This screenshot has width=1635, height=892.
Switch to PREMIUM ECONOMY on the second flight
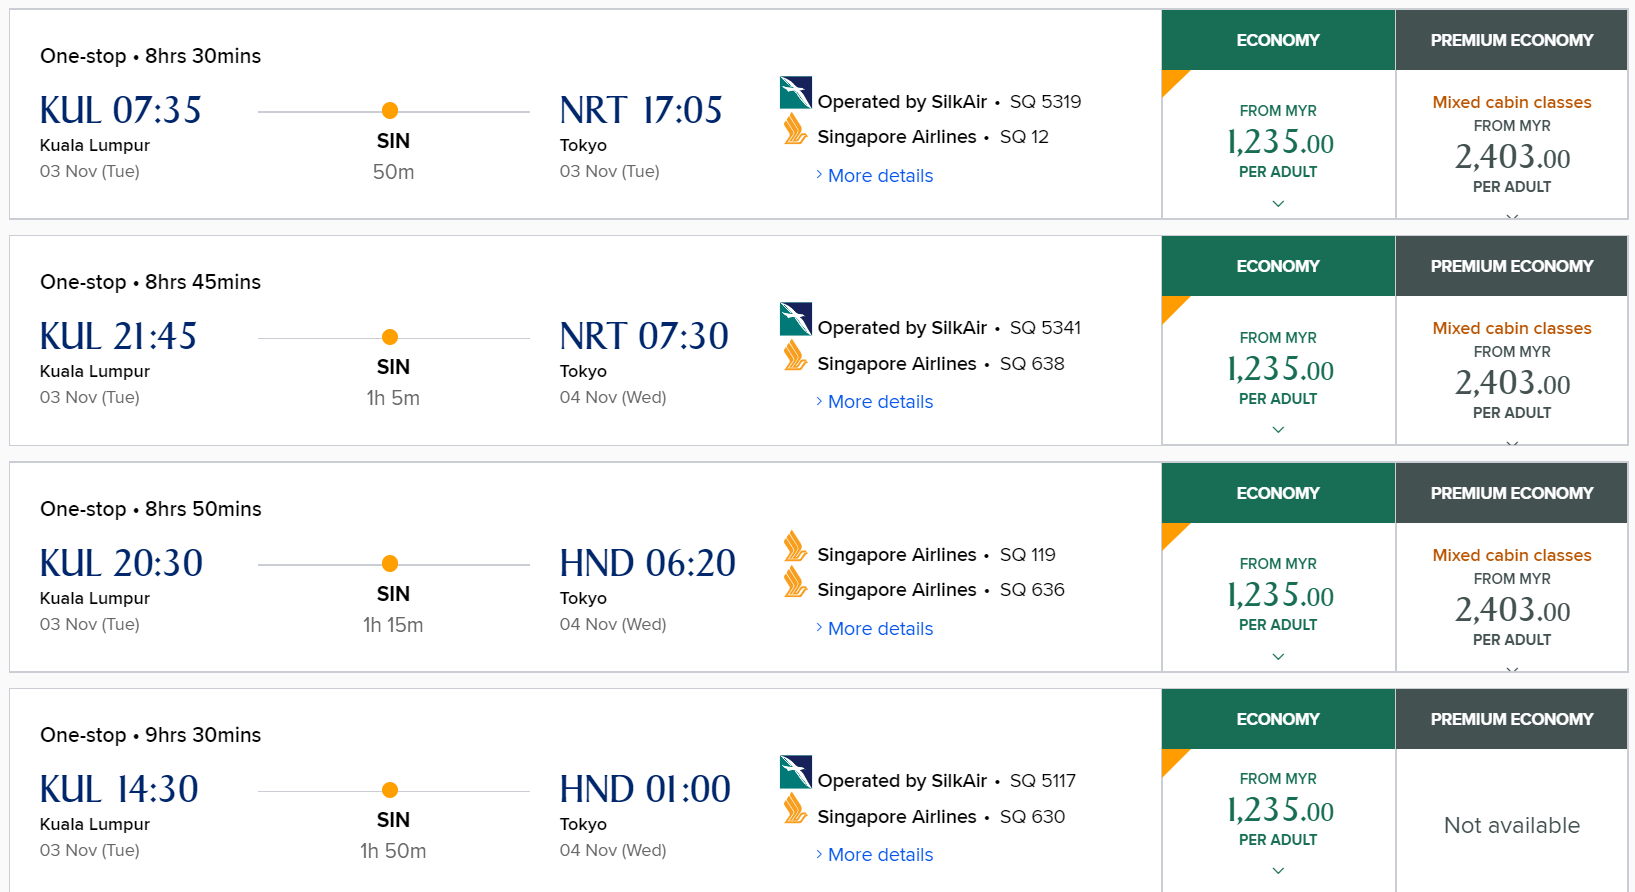click(x=1511, y=266)
